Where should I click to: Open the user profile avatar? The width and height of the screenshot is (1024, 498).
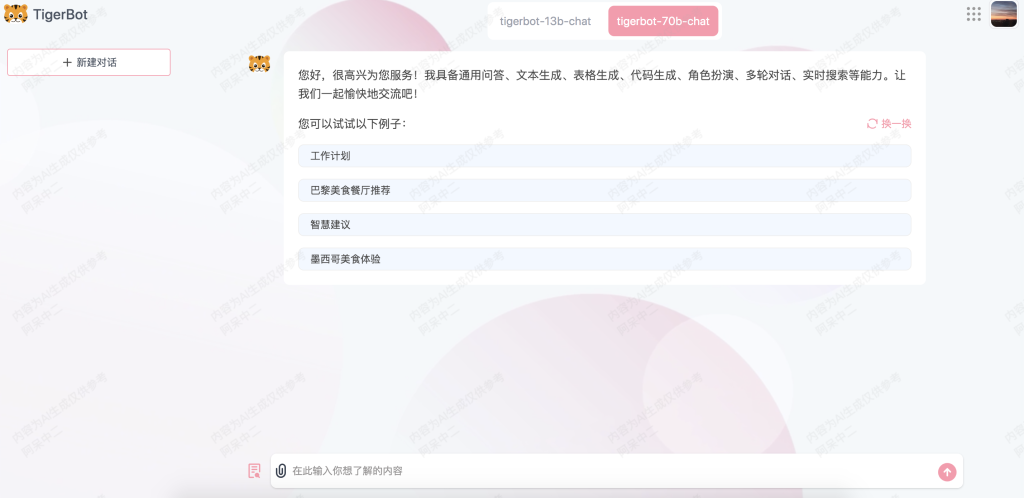(1004, 14)
